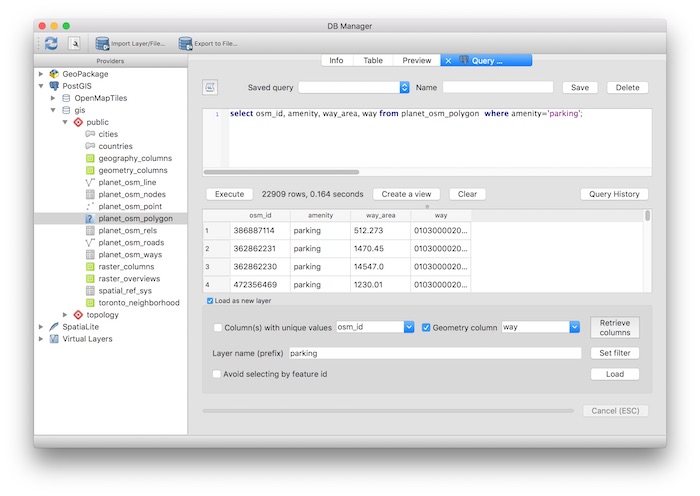Viewport: 700px width, 496px height.
Task: Select the Query tab
Action: point(487,60)
